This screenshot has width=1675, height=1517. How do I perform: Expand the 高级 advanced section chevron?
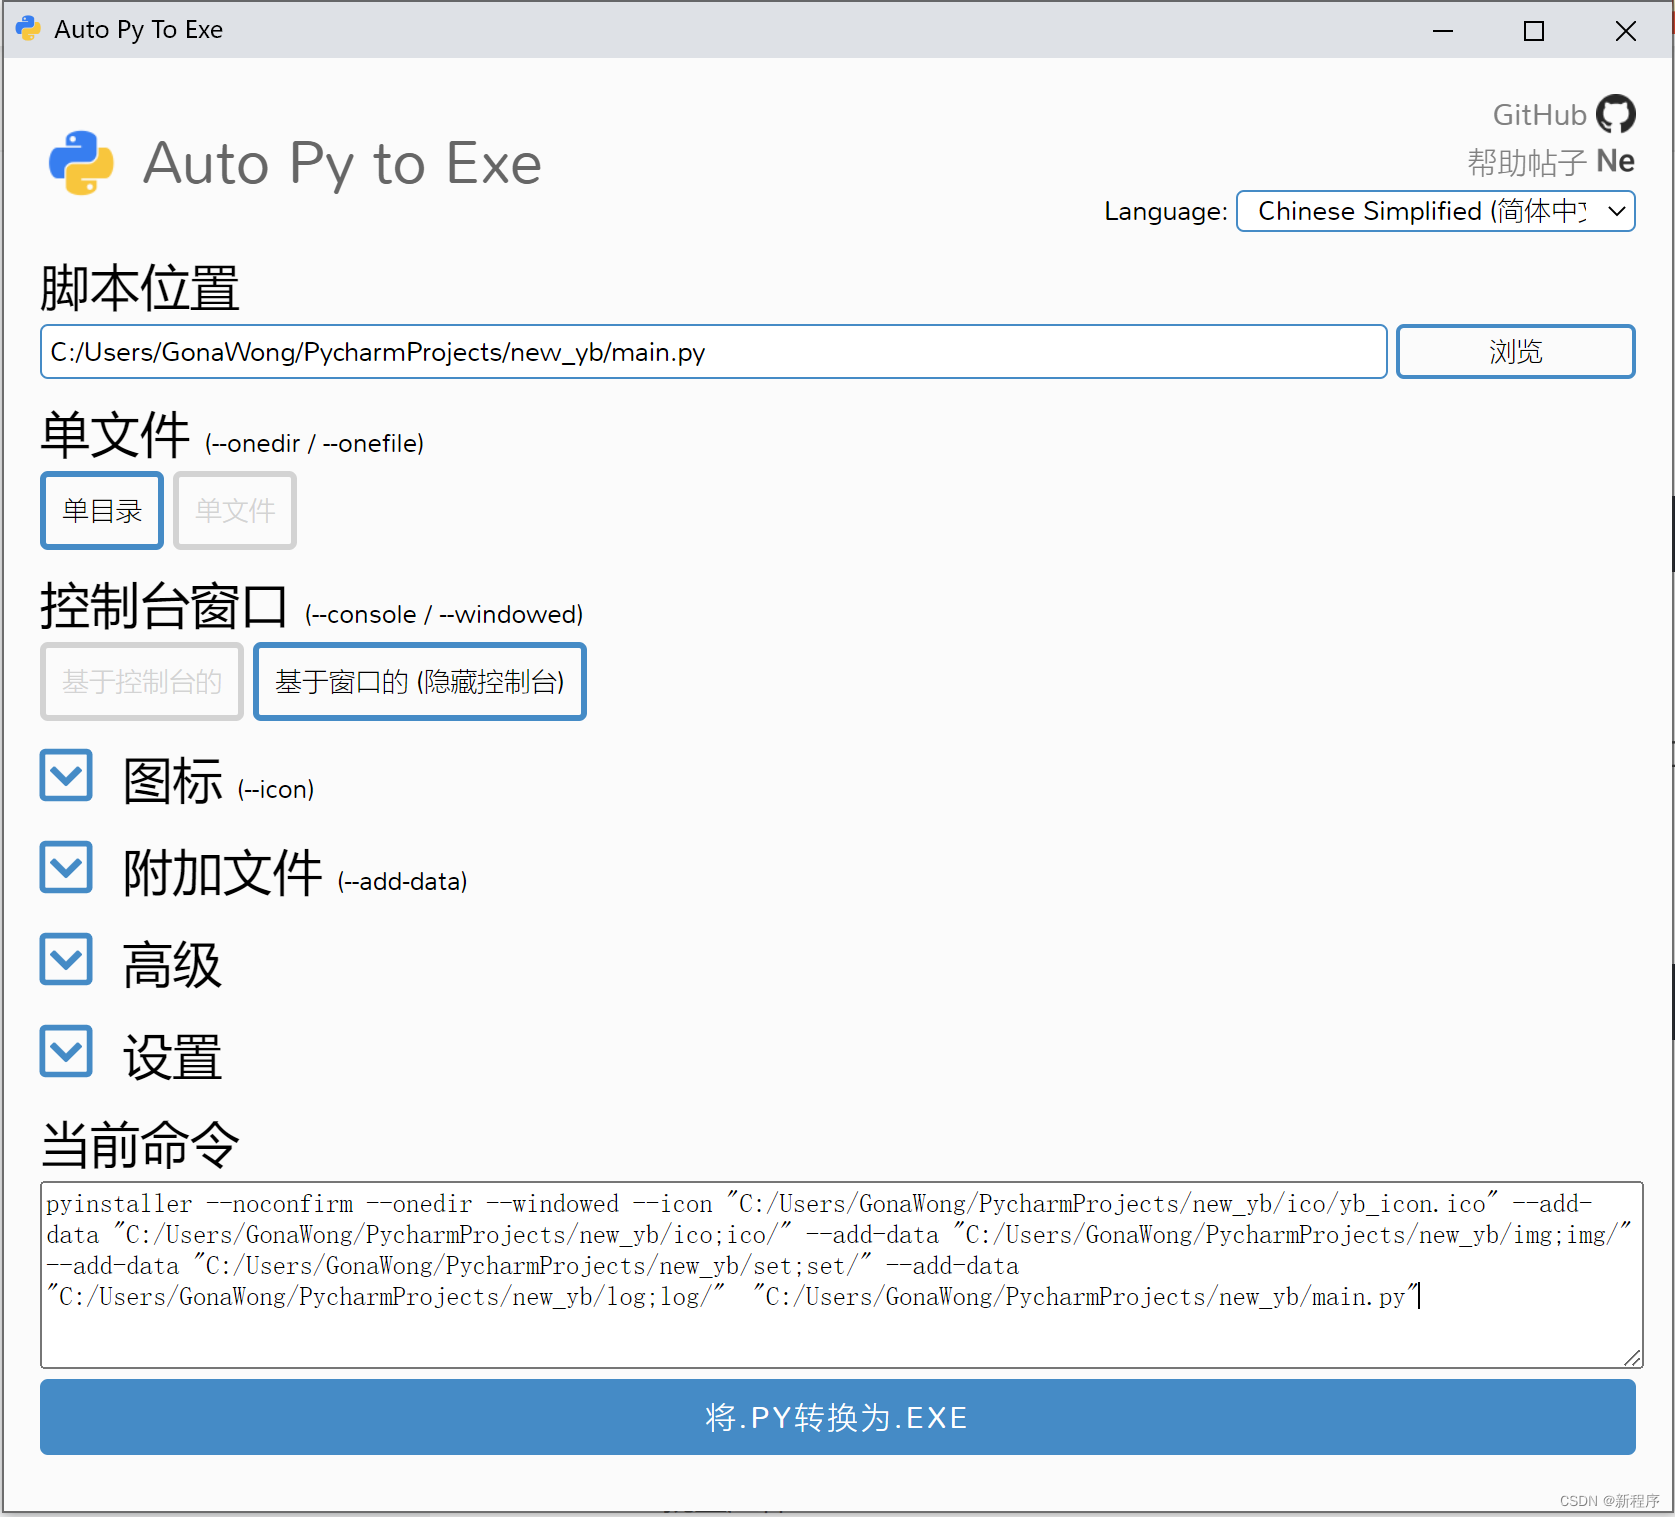pyautogui.click(x=66, y=960)
